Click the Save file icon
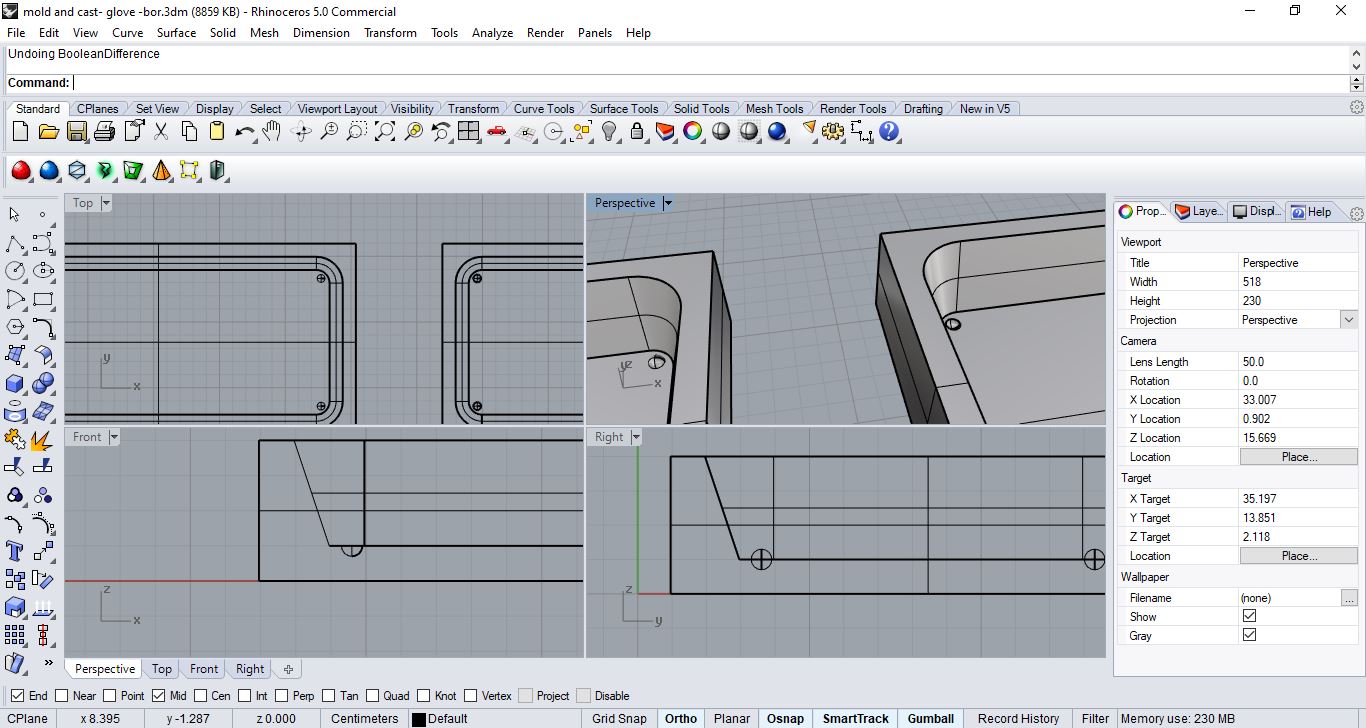 click(76, 131)
